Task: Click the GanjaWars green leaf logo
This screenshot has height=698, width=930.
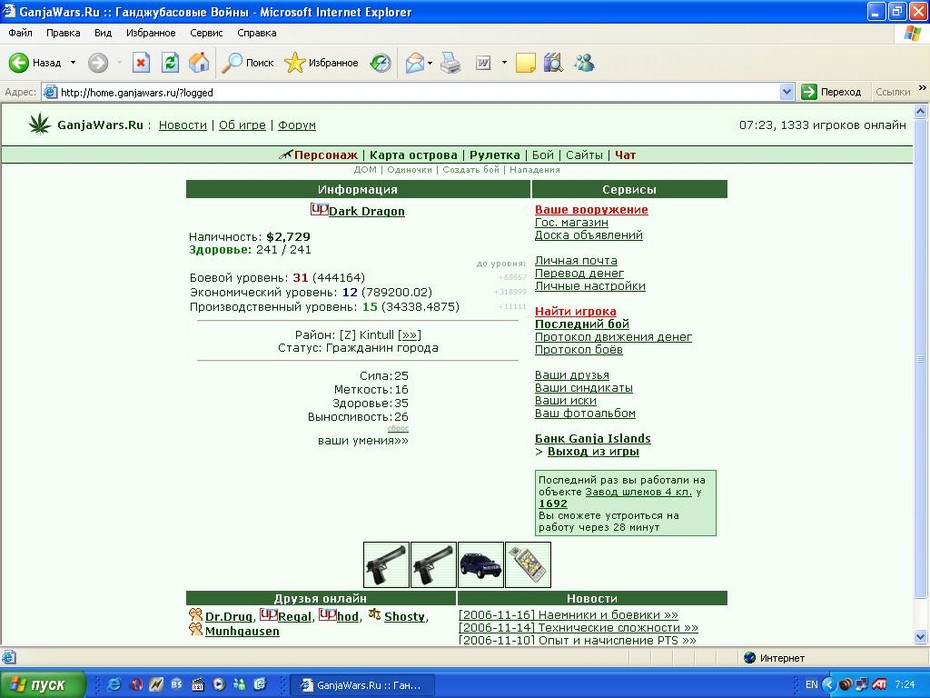Action: [x=40, y=124]
